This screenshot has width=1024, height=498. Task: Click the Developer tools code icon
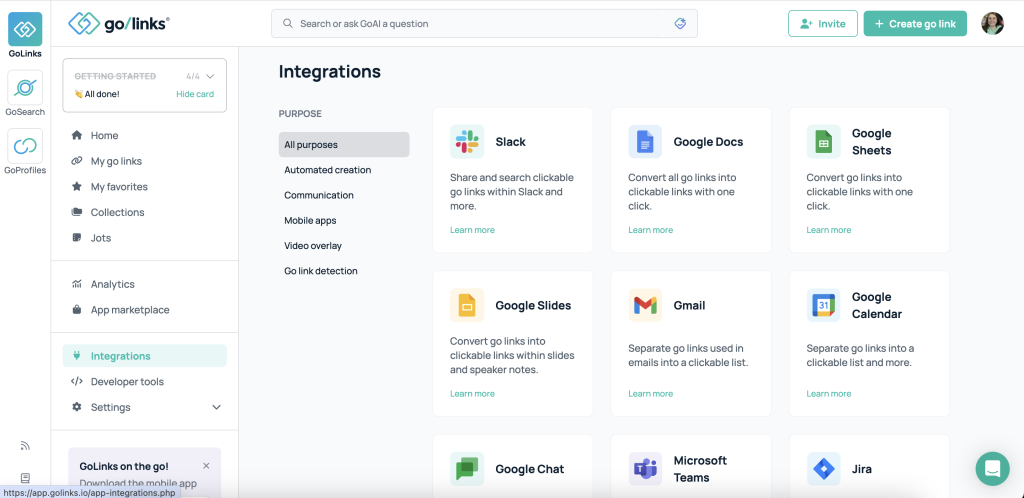77,381
